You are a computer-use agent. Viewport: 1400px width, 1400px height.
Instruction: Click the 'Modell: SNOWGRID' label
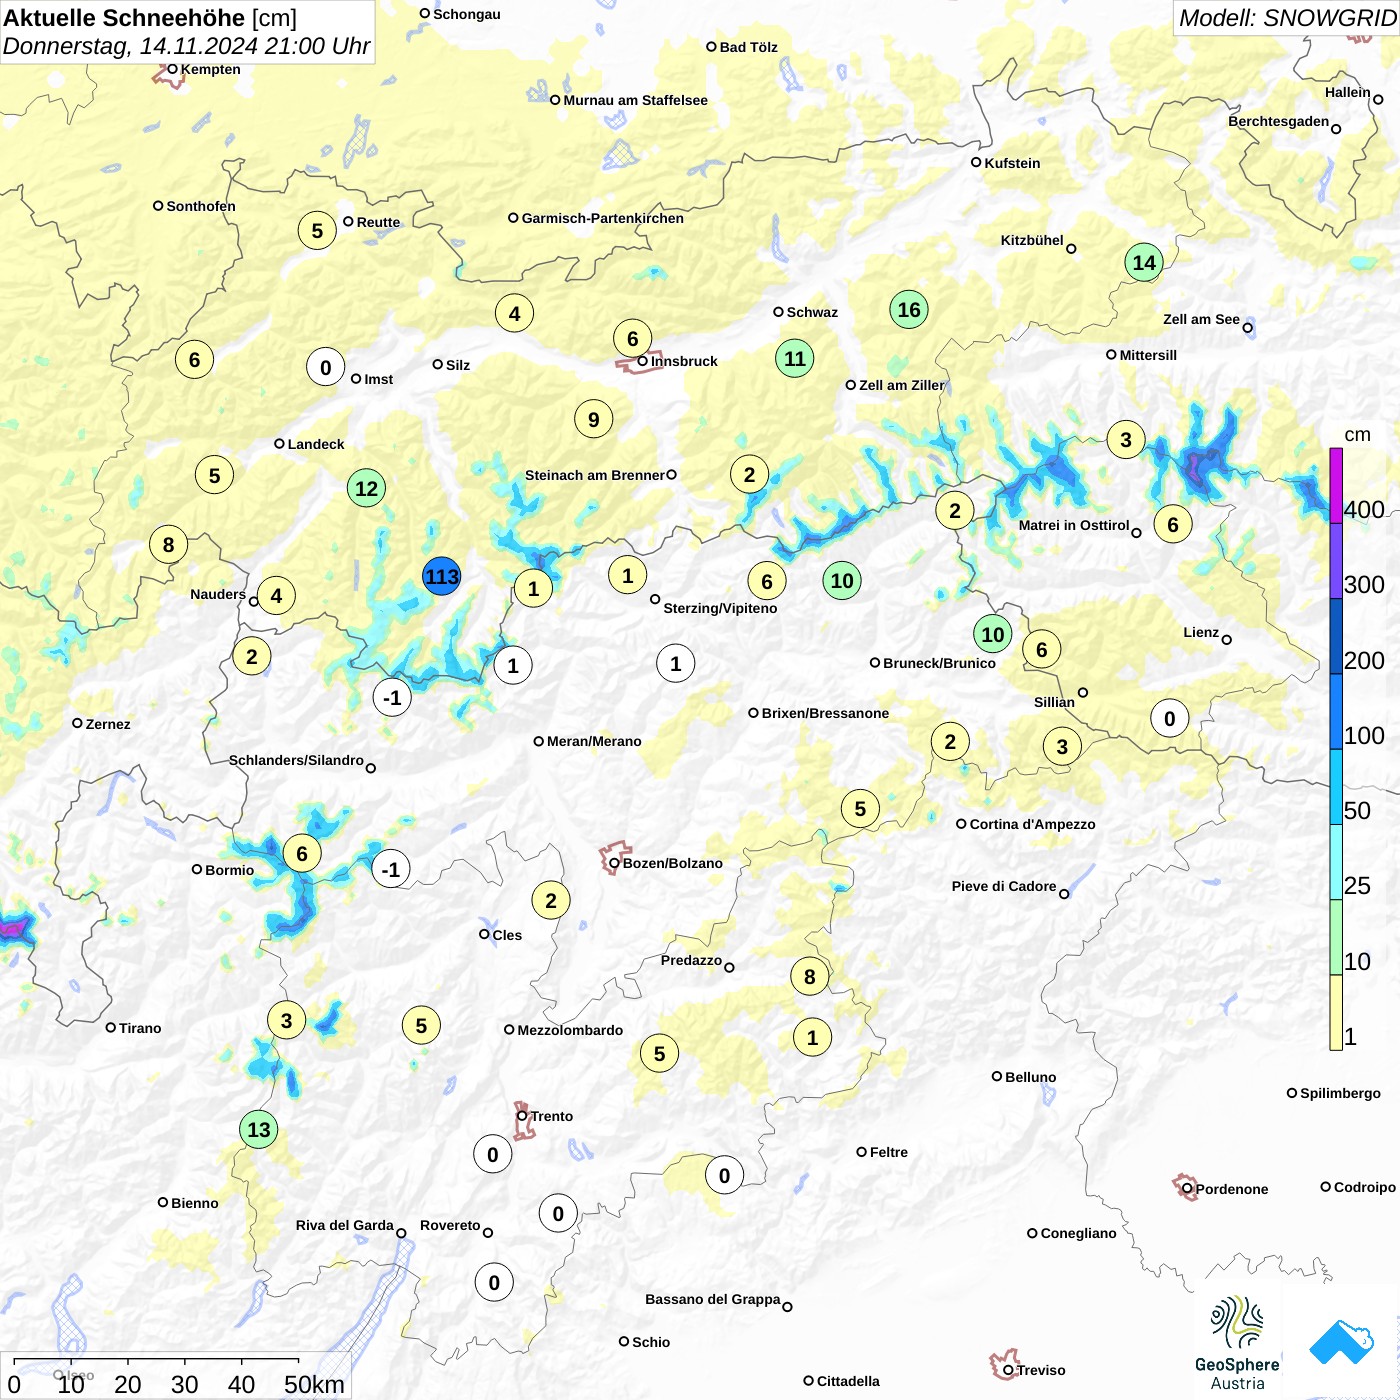tap(1287, 18)
